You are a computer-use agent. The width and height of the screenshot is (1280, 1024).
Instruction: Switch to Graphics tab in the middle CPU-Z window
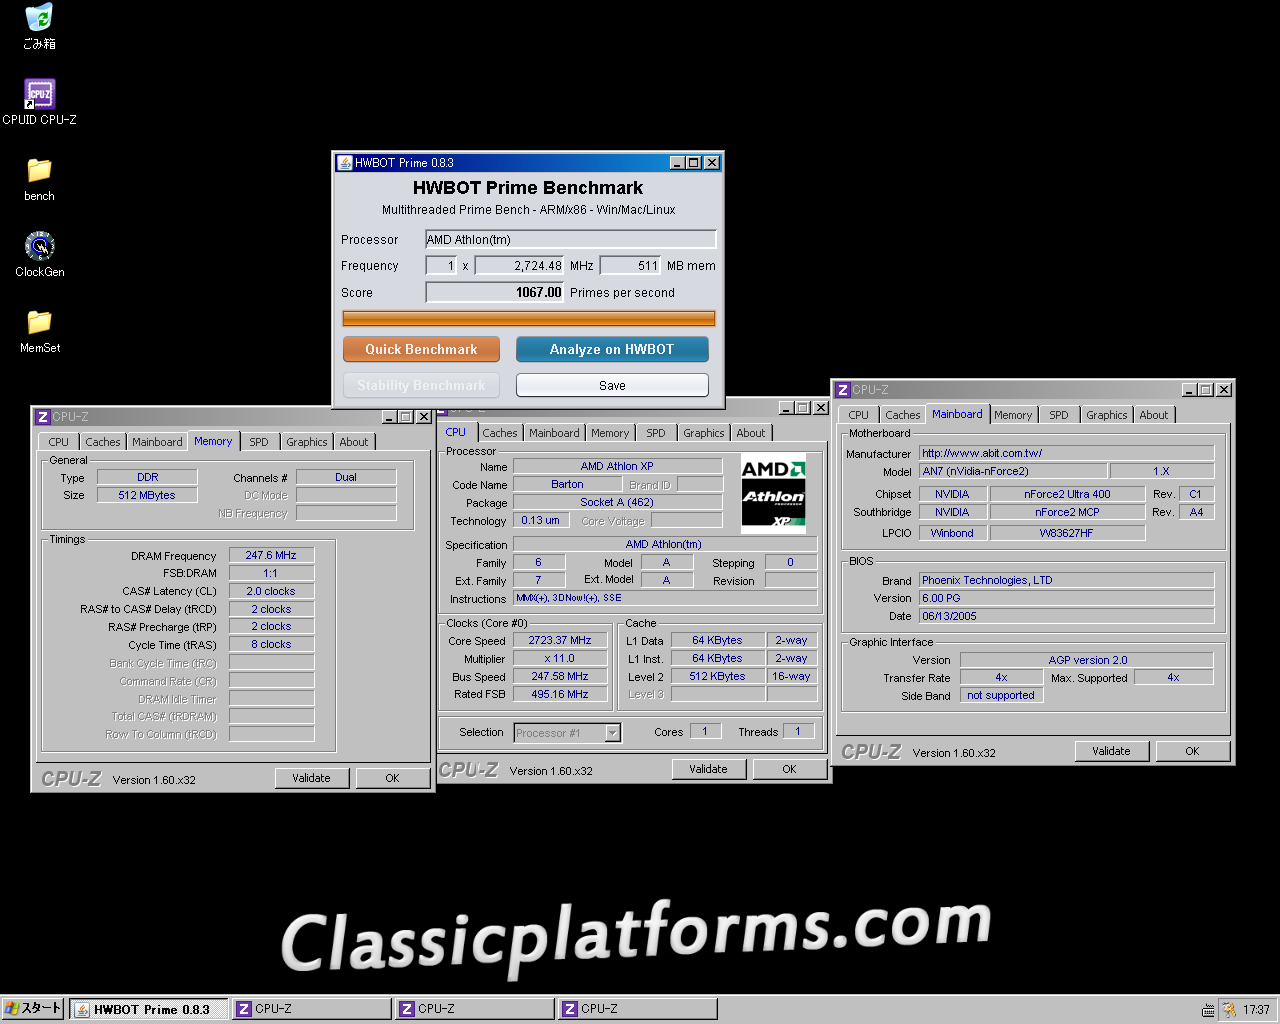[704, 433]
